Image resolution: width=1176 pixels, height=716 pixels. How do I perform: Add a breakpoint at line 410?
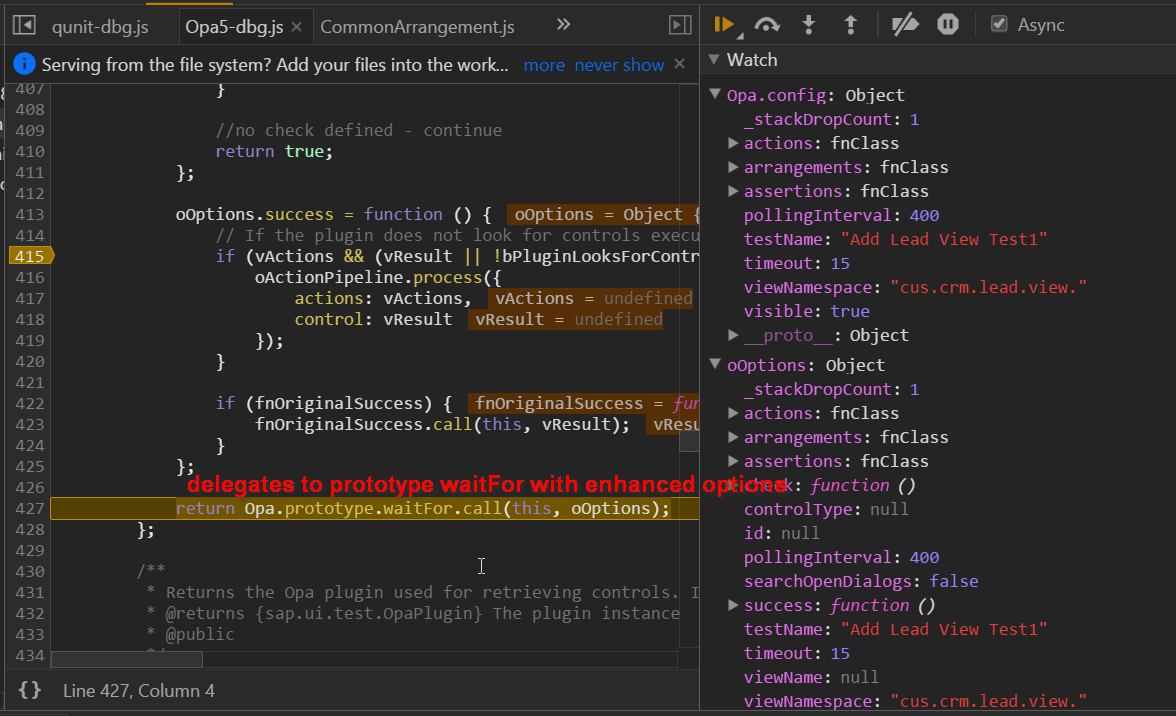coord(30,151)
